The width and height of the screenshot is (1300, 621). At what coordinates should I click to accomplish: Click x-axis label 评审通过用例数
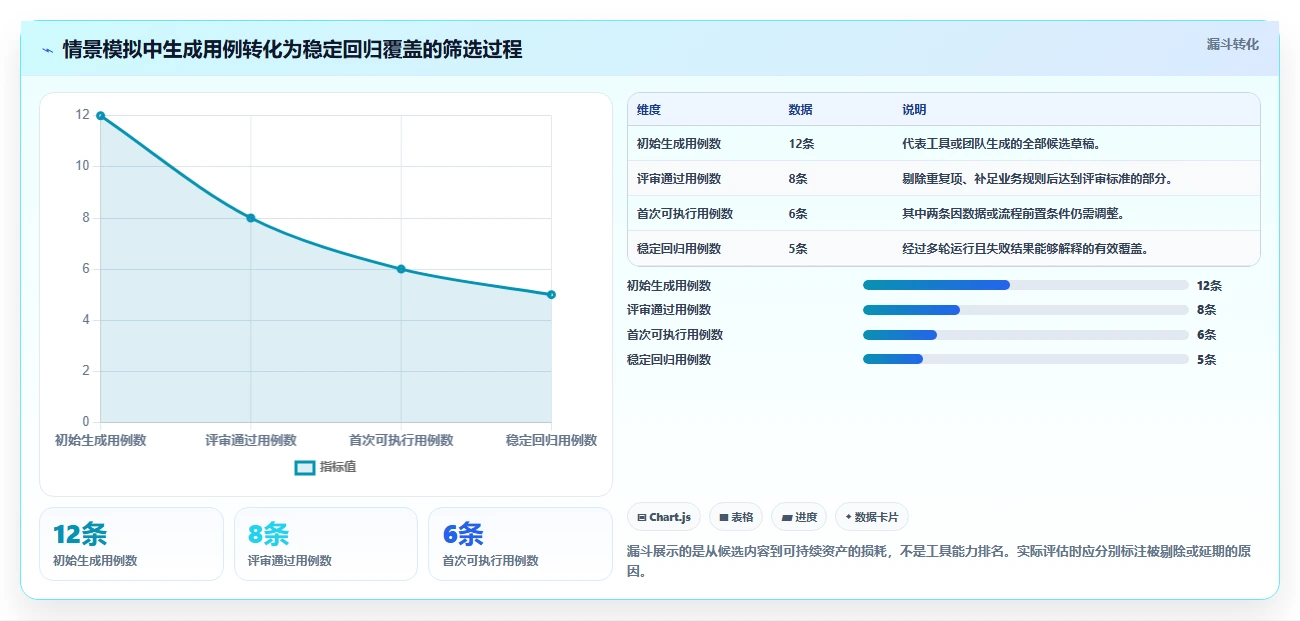click(x=251, y=440)
